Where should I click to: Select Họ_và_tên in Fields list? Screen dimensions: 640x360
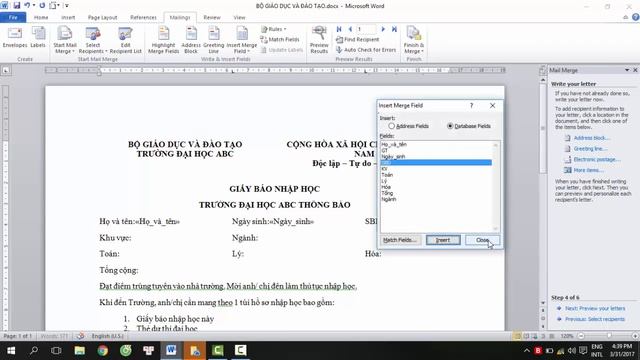coord(436,144)
